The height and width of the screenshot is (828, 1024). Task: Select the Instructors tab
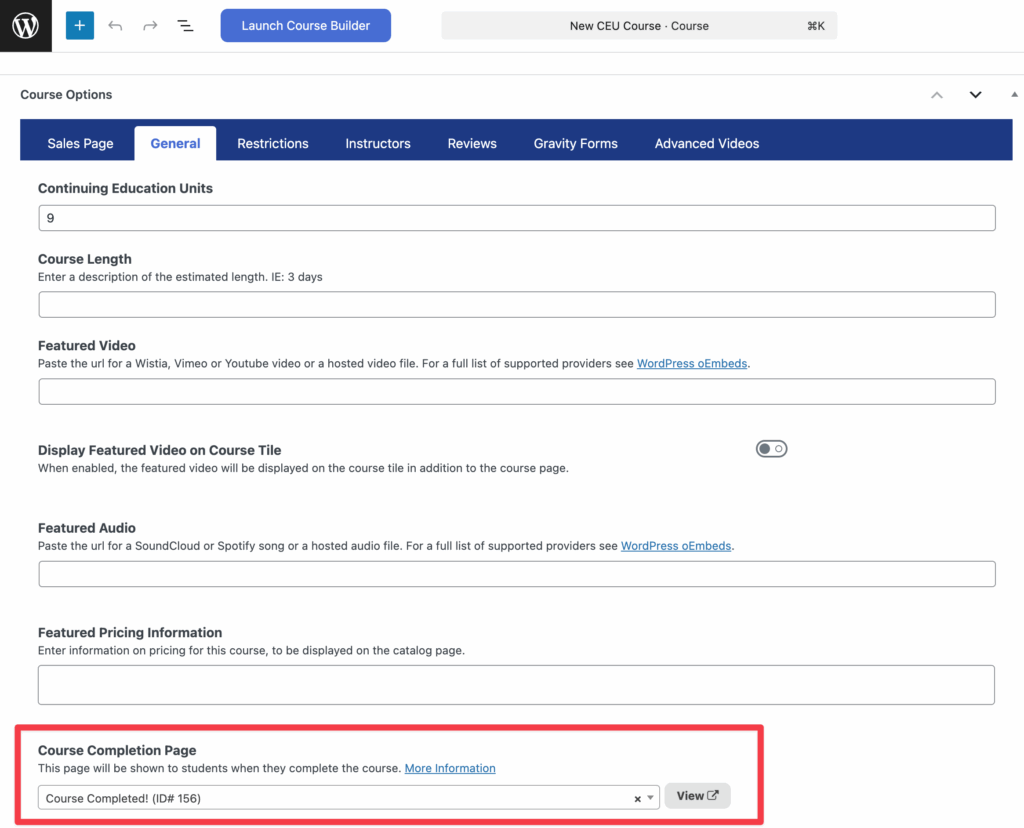pos(378,143)
